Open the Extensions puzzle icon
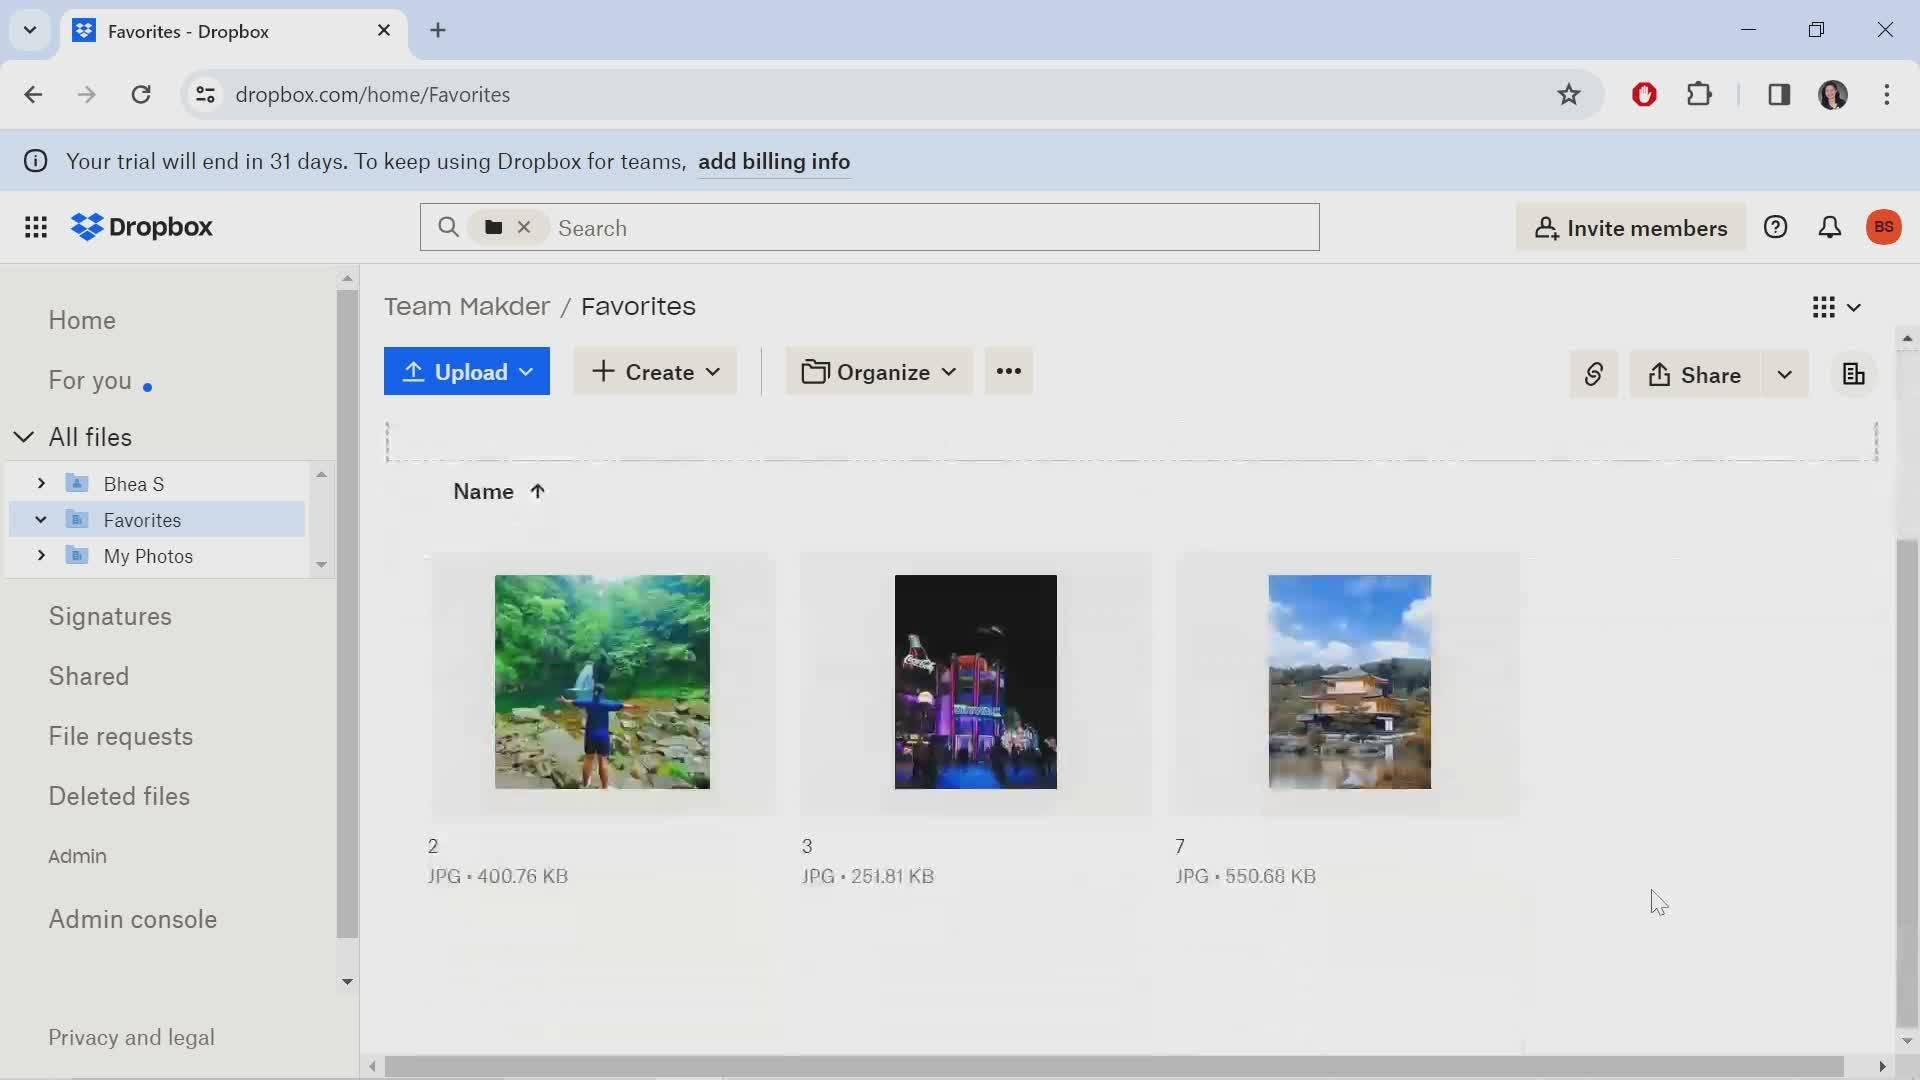 1700,95
